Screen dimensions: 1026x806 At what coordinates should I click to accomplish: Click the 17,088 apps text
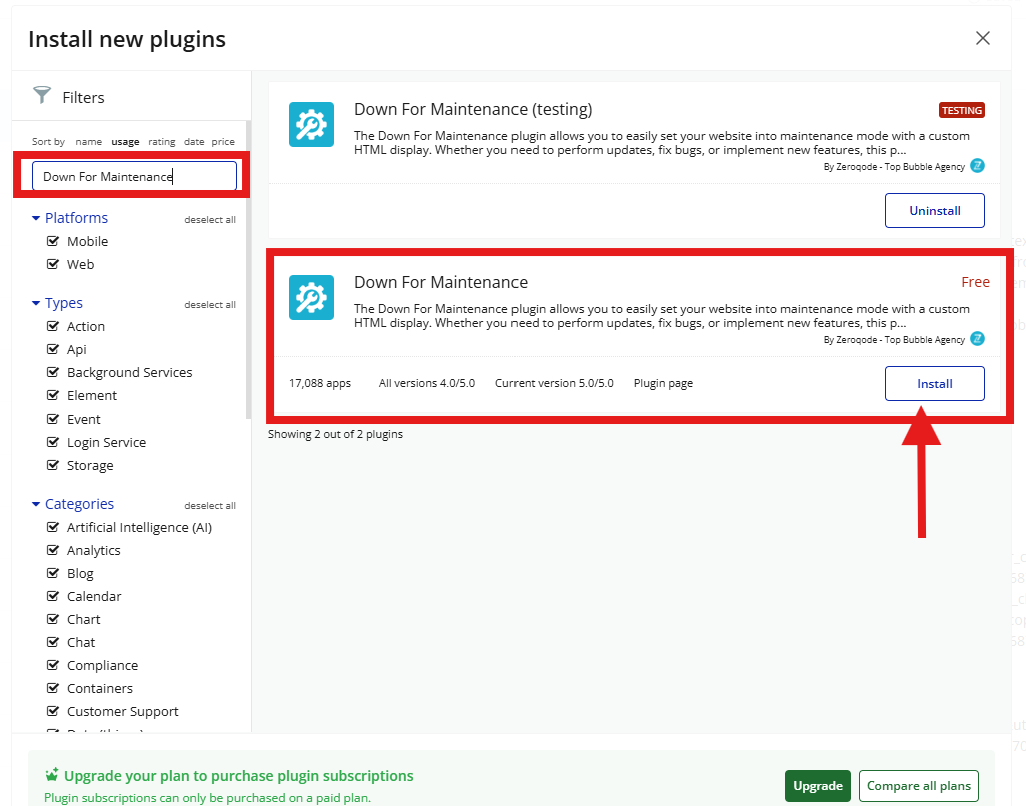320,383
